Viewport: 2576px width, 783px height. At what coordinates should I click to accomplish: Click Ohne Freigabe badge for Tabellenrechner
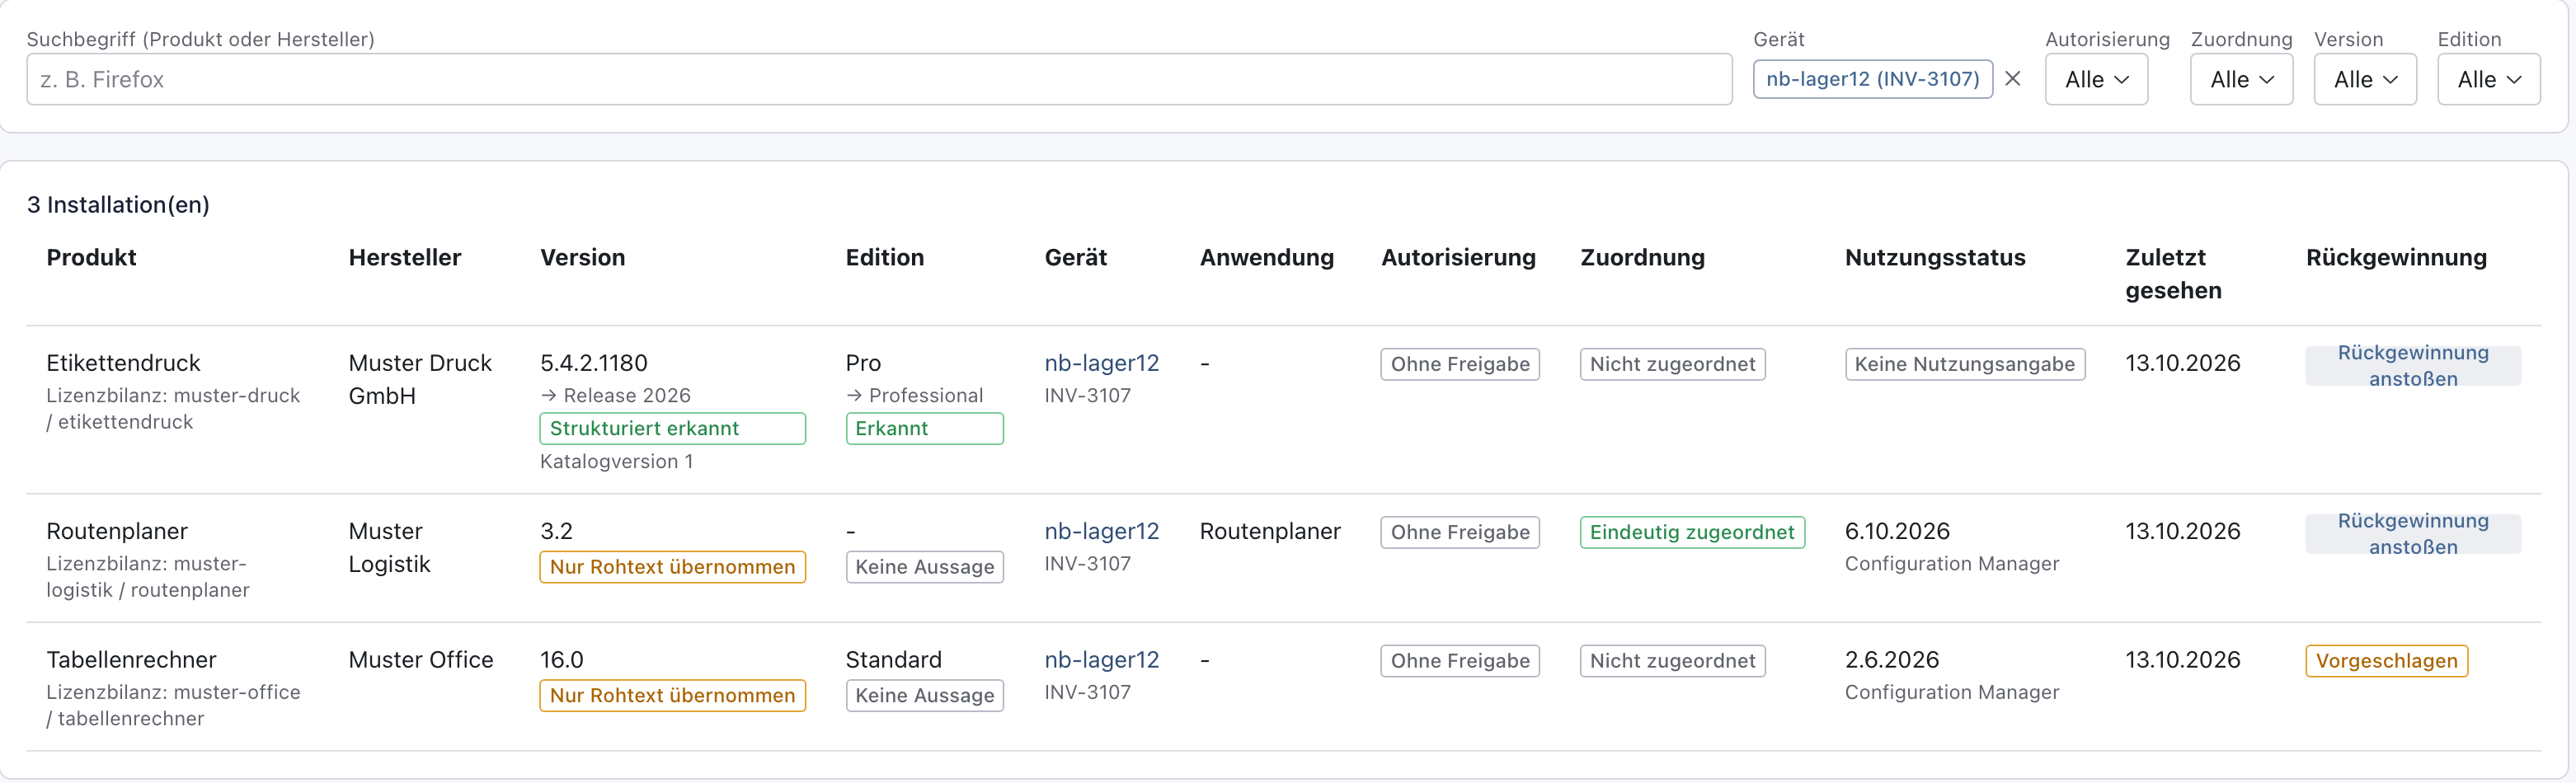[1460, 661]
